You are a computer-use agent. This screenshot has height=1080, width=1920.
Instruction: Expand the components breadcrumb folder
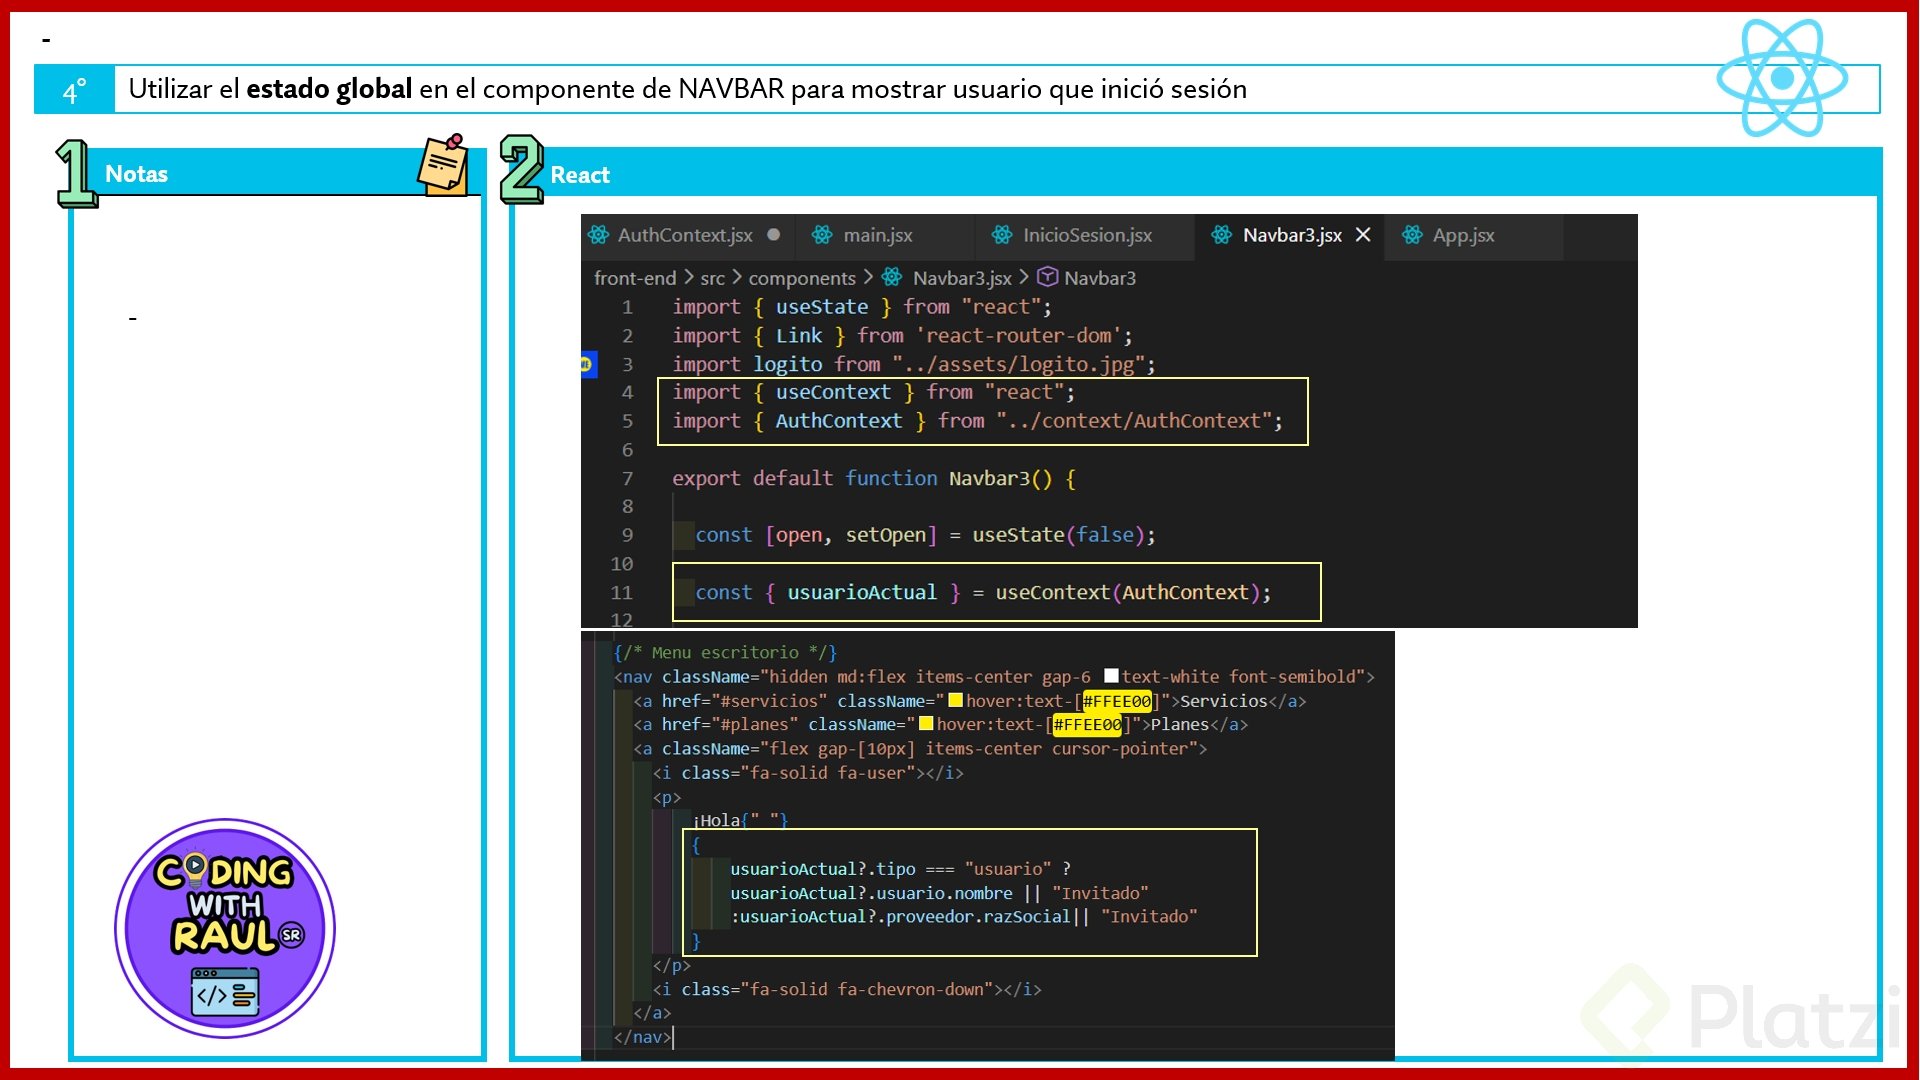pos(801,278)
